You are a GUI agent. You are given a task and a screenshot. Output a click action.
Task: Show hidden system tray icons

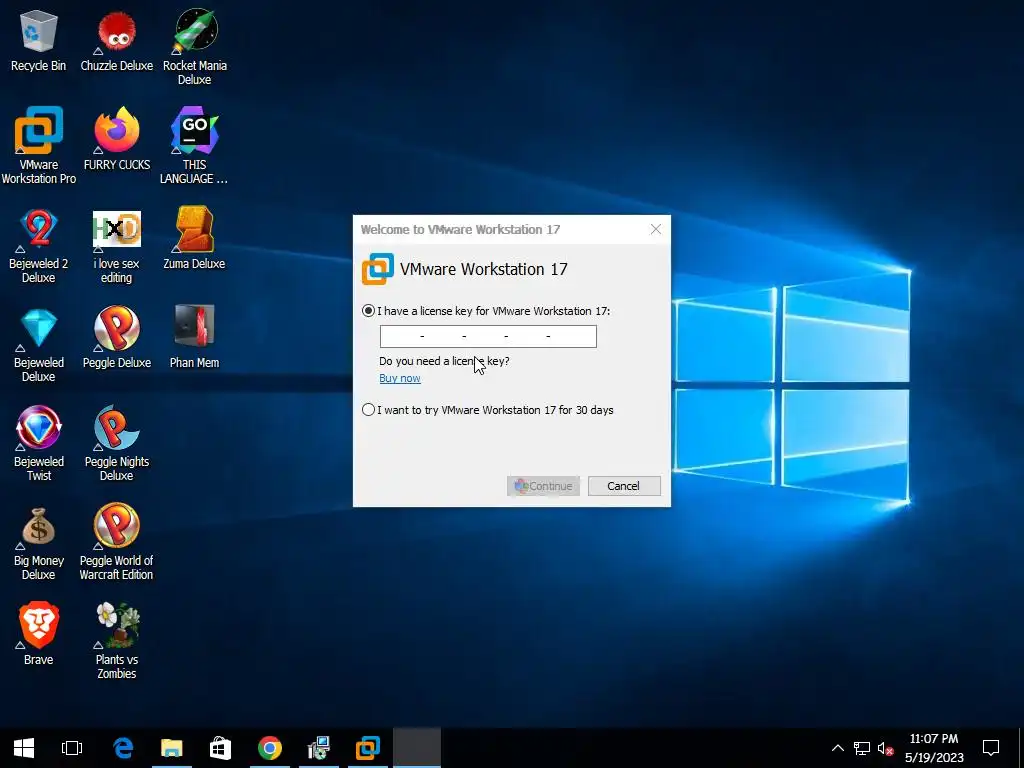[x=838, y=748]
